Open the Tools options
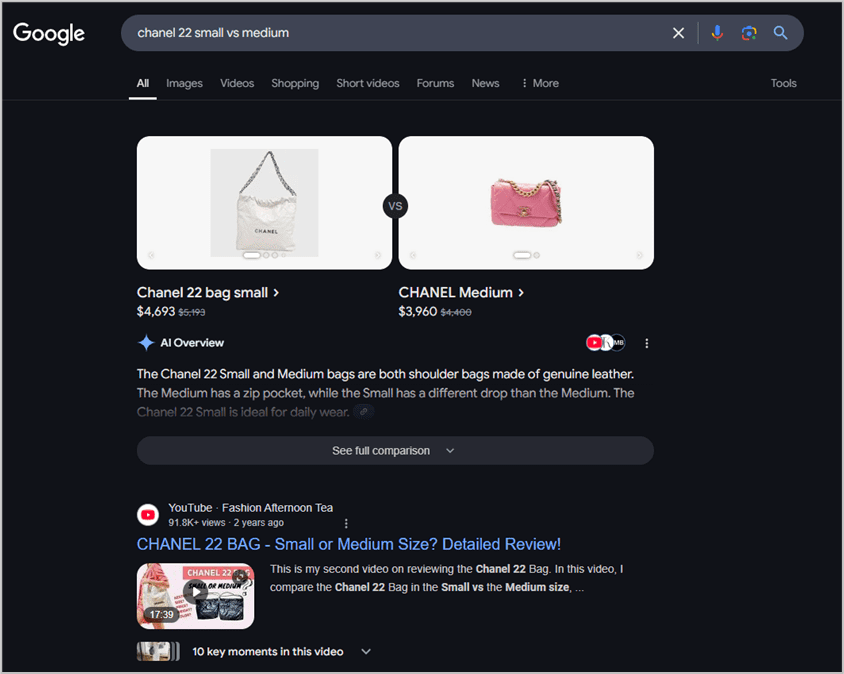 pyautogui.click(x=783, y=83)
